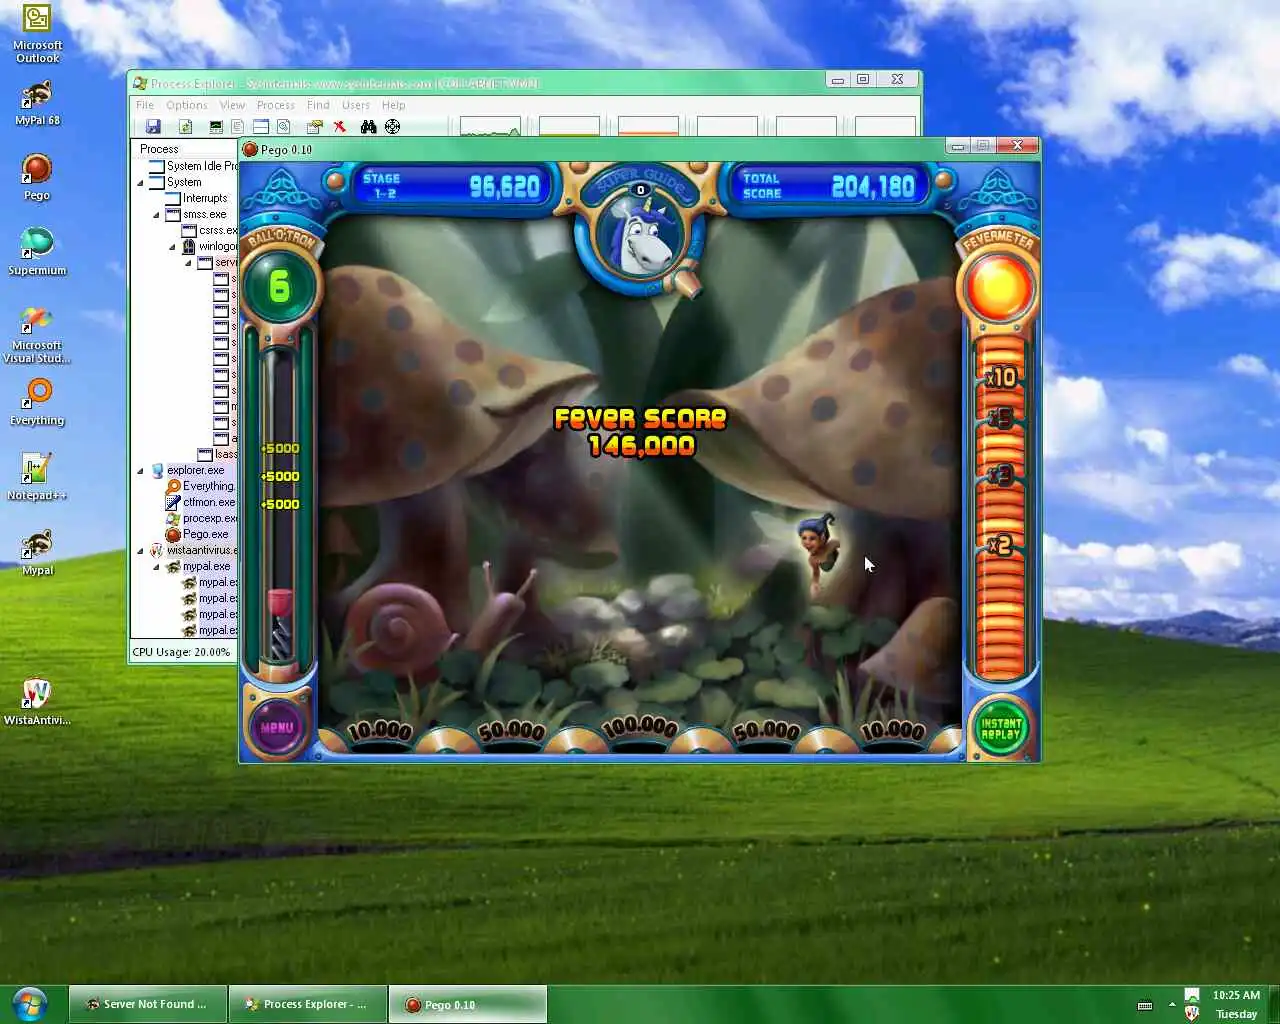The image size is (1280, 1024).
Task: Click the view DLLs/handles icon in Process Explorer toolbar
Action: tap(283, 127)
